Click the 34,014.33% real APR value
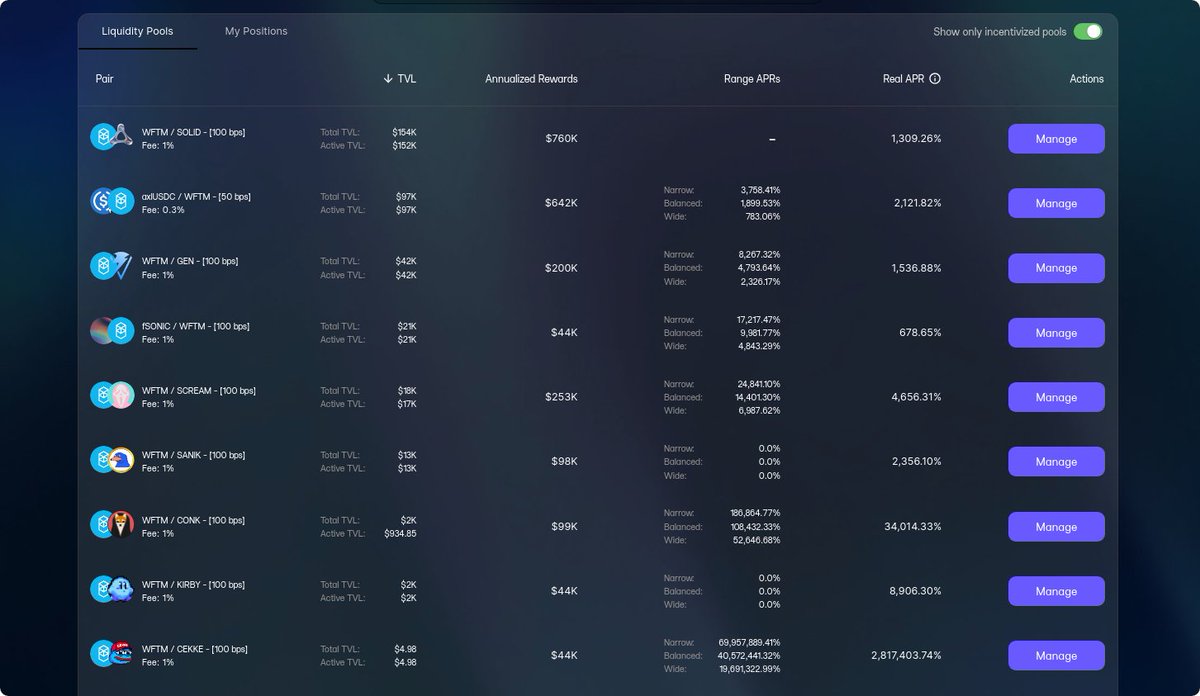 [913, 526]
